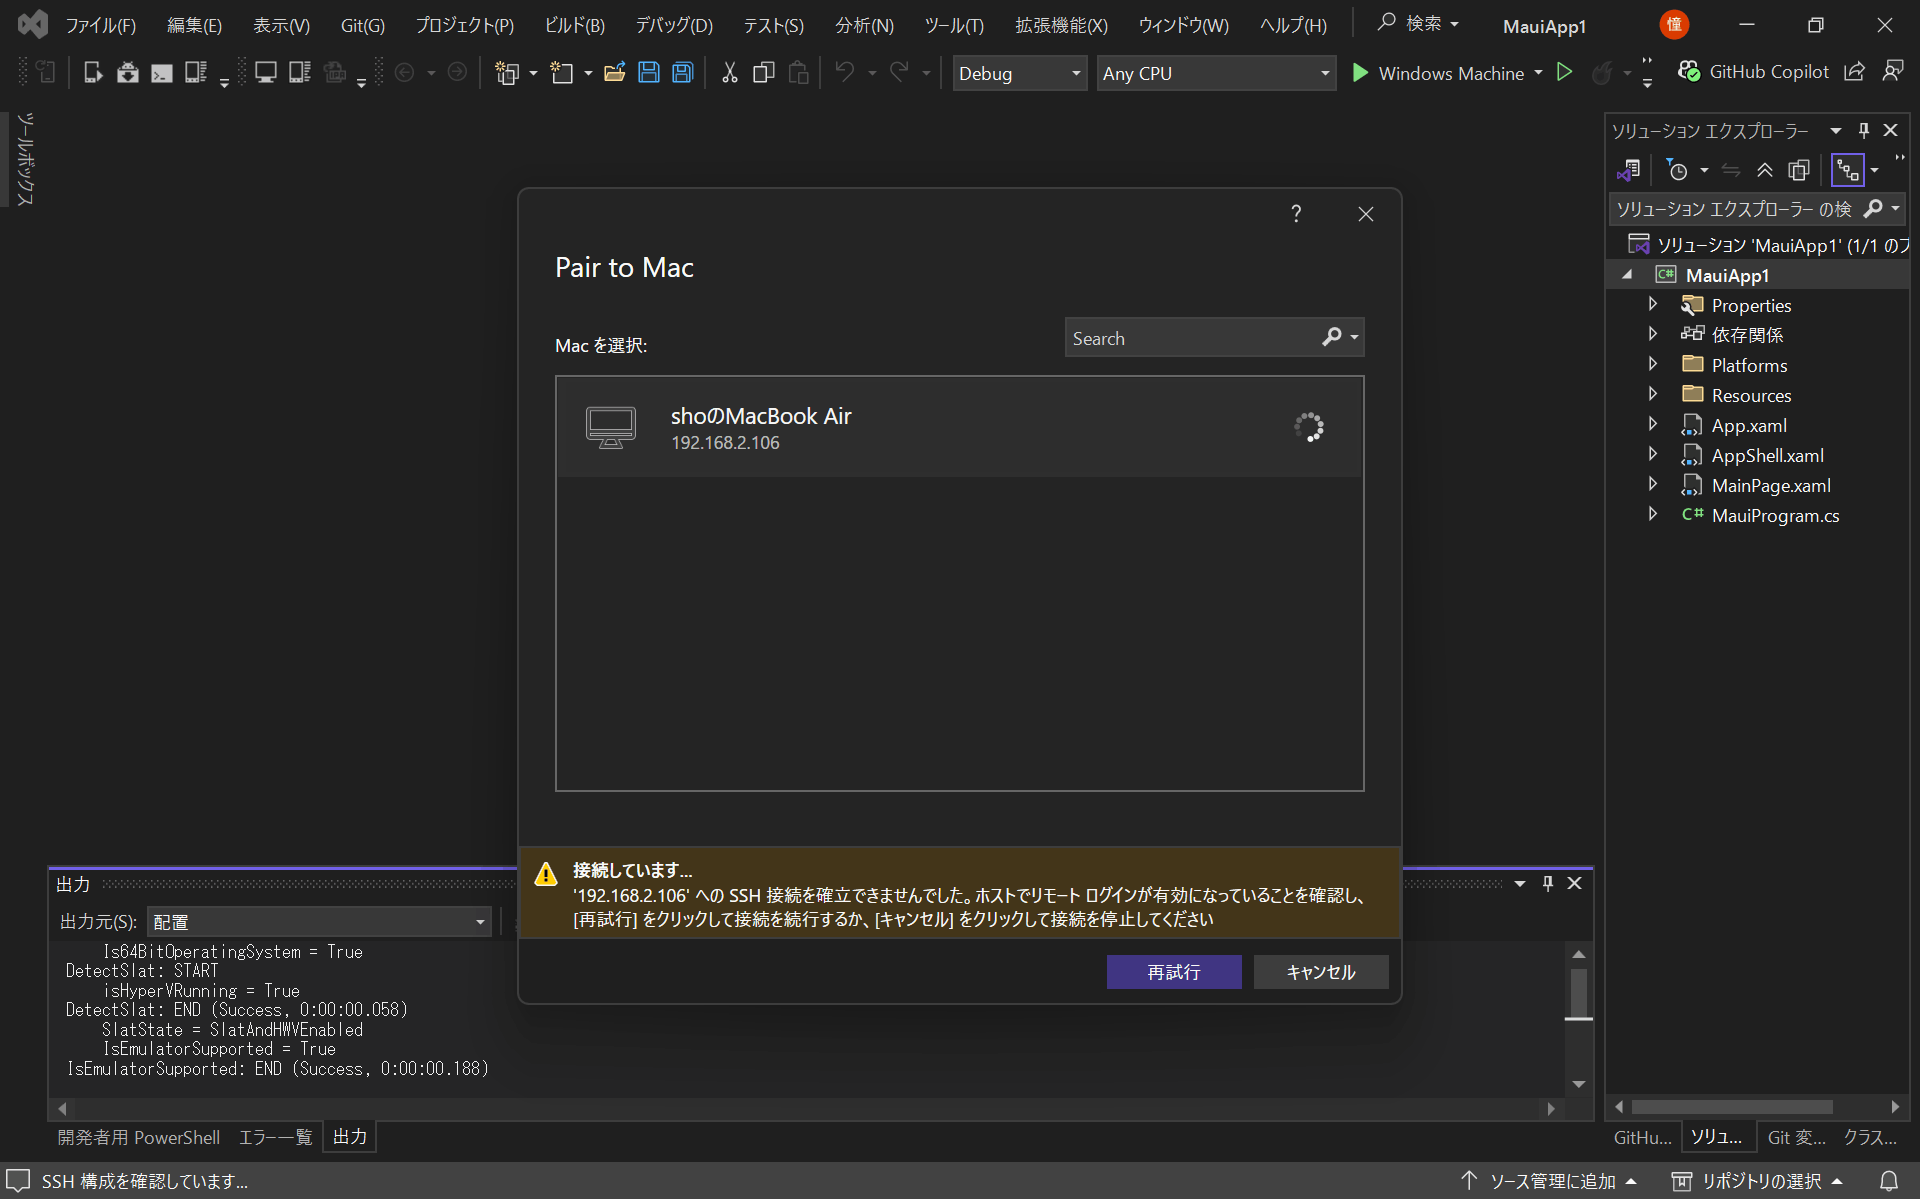Image resolution: width=1920 pixels, height=1200 pixels.
Task: Click the キャンセル button
Action: pos(1321,972)
